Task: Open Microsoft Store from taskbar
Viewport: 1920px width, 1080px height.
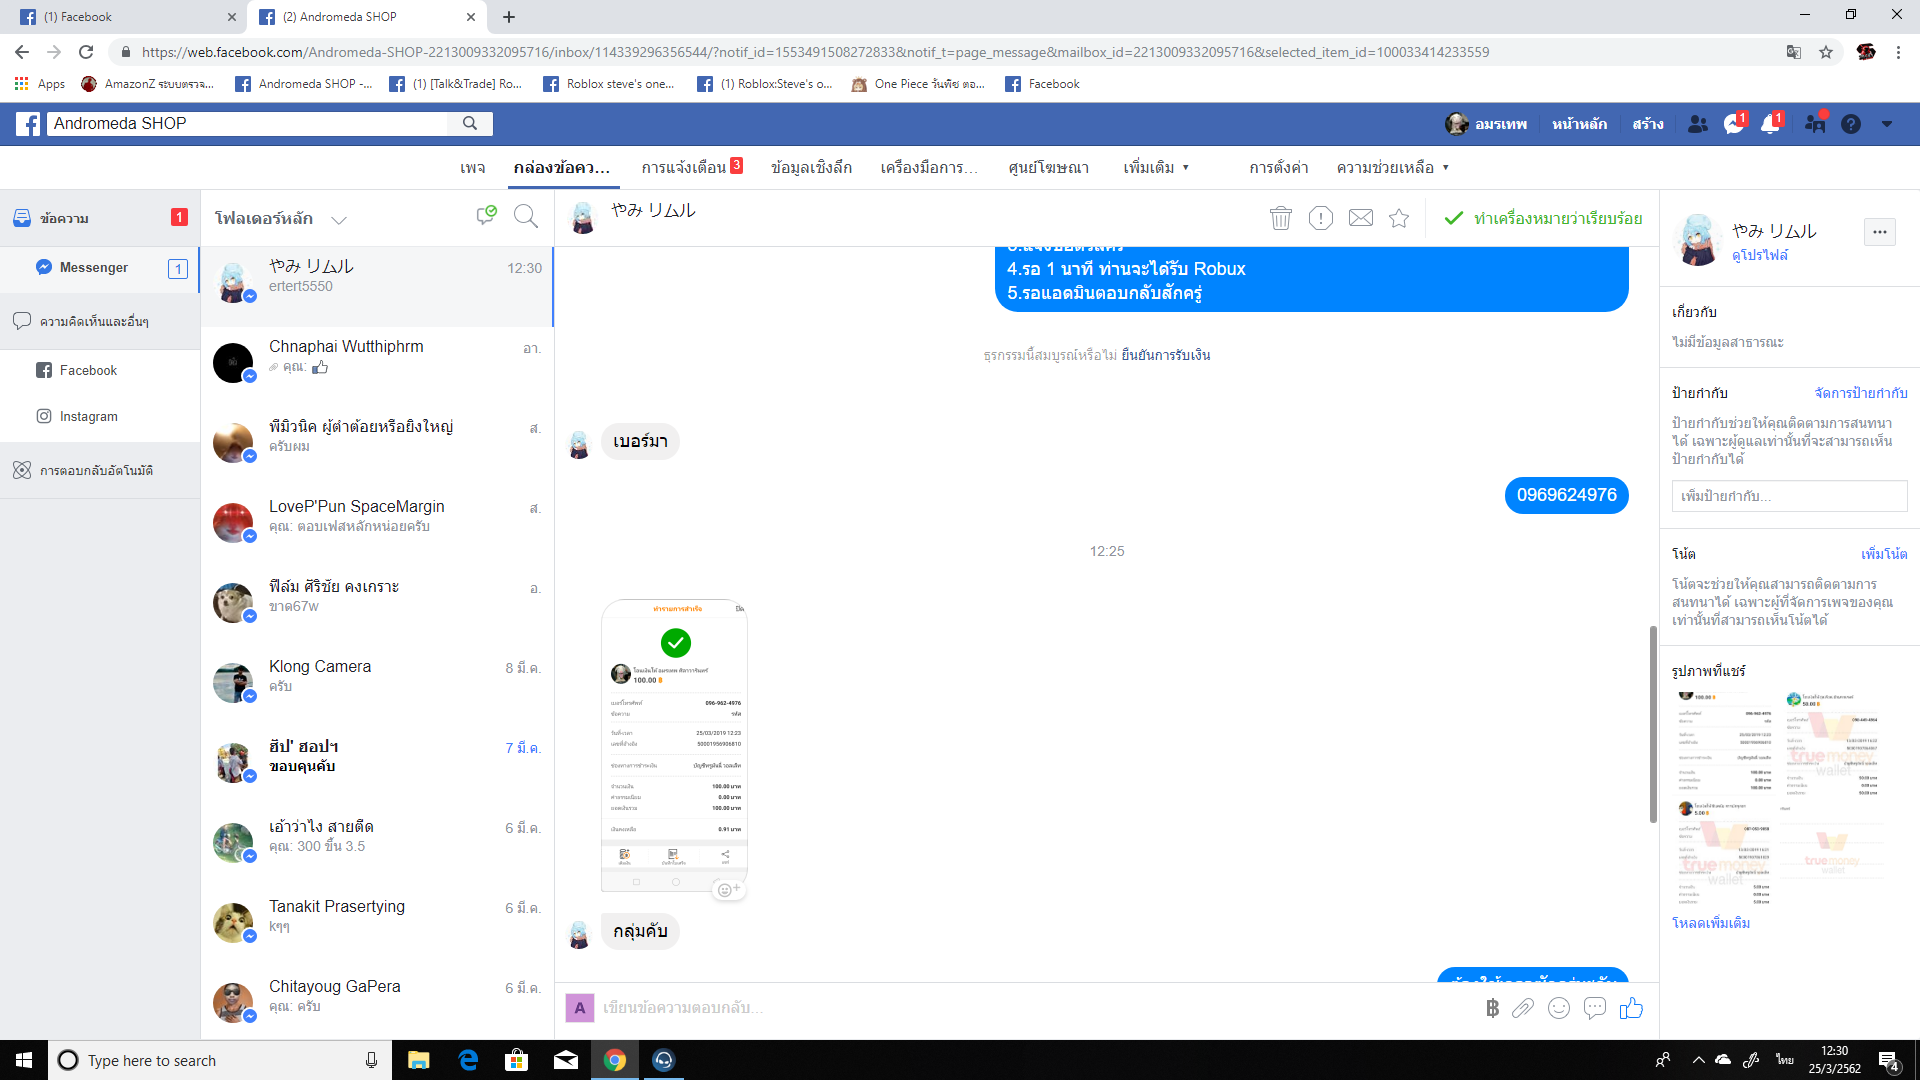Action: 516,1060
